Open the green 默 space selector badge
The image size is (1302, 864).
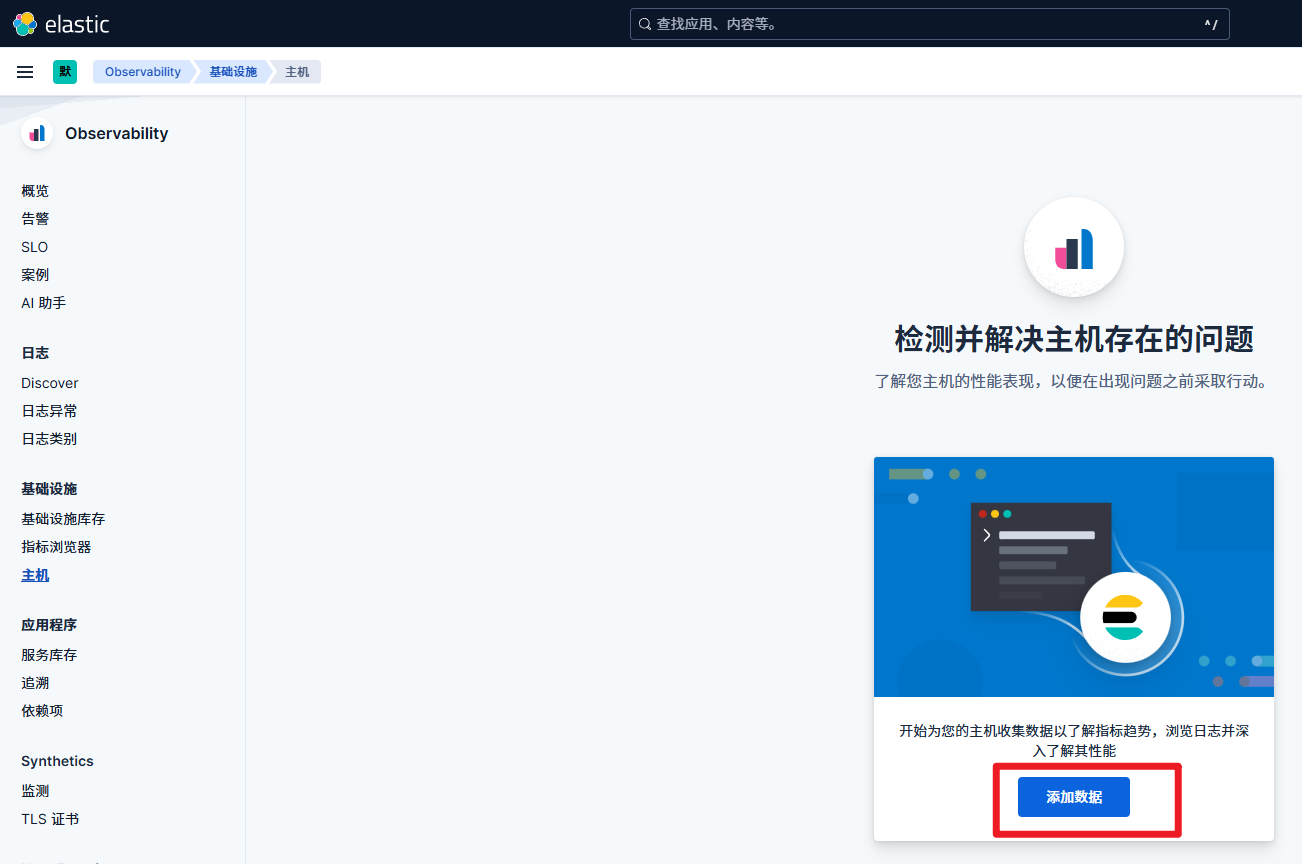tap(65, 72)
